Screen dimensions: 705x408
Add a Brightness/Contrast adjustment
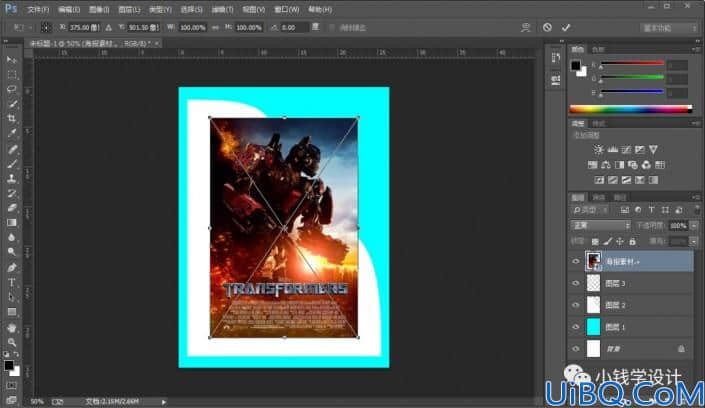tap(598, 149)
